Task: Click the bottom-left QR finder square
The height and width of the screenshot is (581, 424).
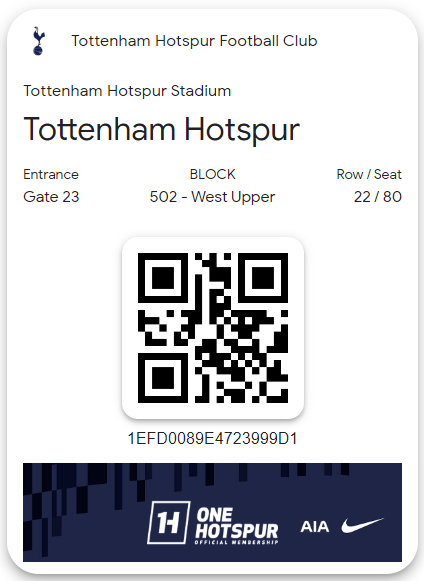Action: pos(163,378)
